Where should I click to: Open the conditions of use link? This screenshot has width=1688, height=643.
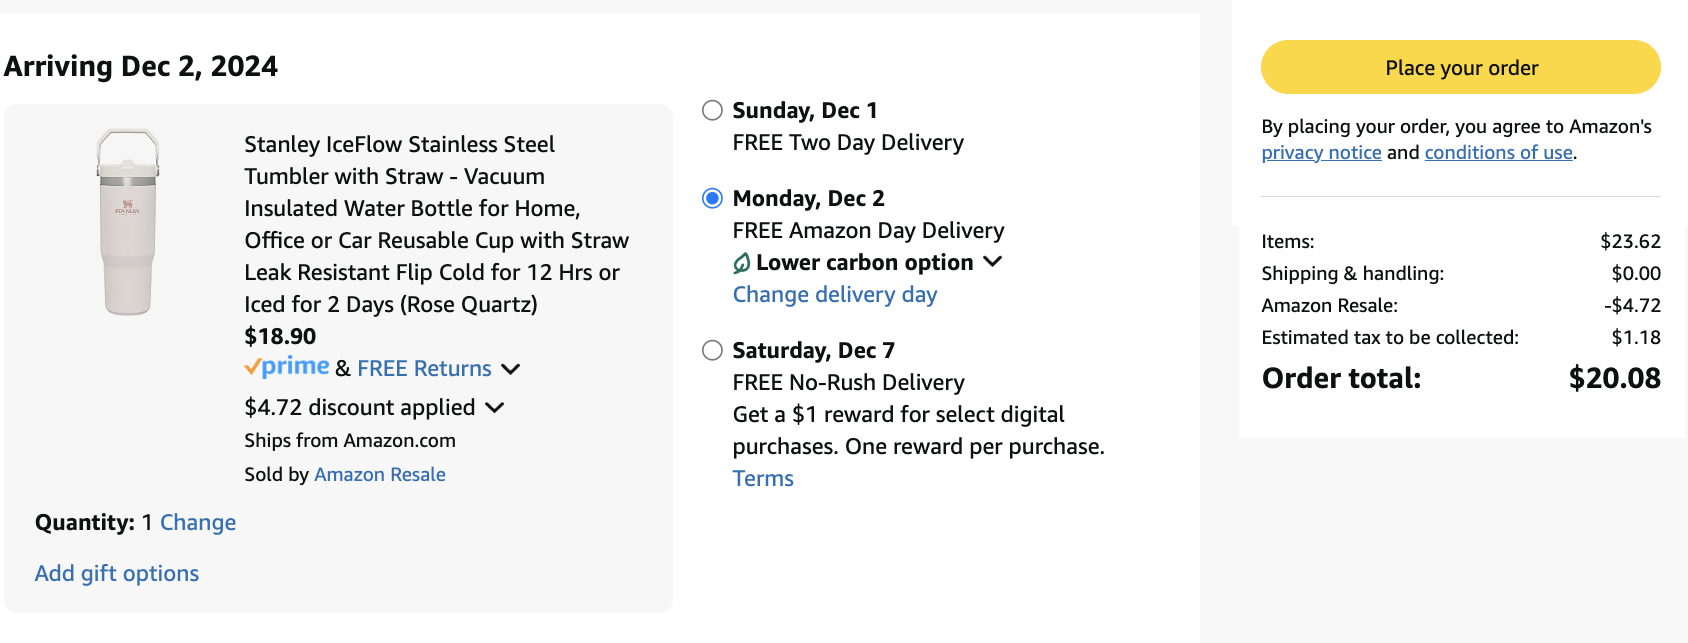point(1497,152)
